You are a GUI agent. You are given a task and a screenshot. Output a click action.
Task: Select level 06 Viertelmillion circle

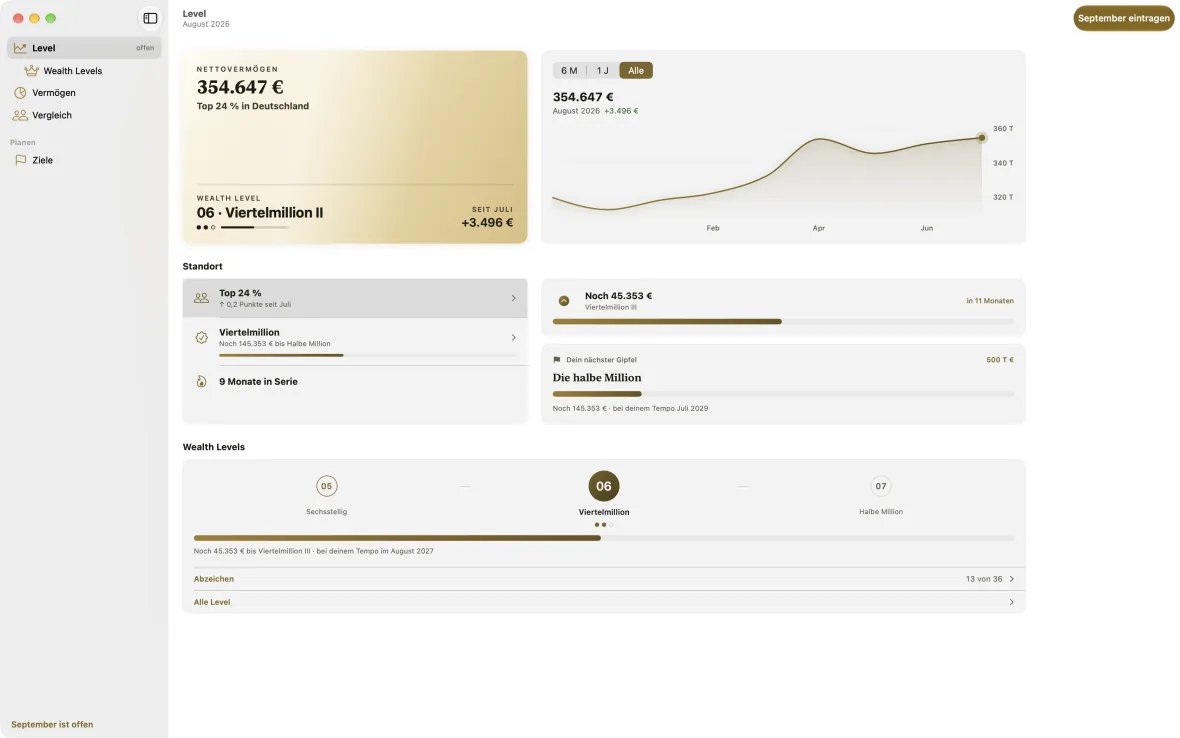[x=604, y=486]
